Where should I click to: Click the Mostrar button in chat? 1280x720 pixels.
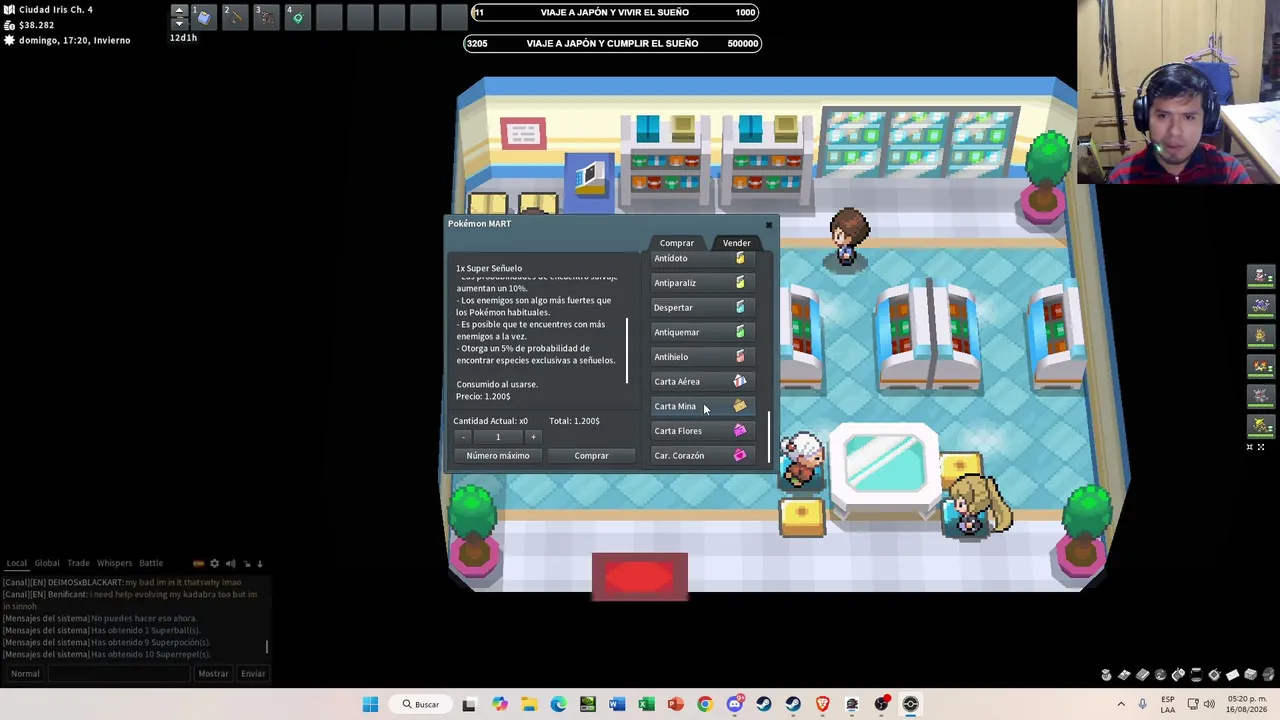[x=213, y=674]
